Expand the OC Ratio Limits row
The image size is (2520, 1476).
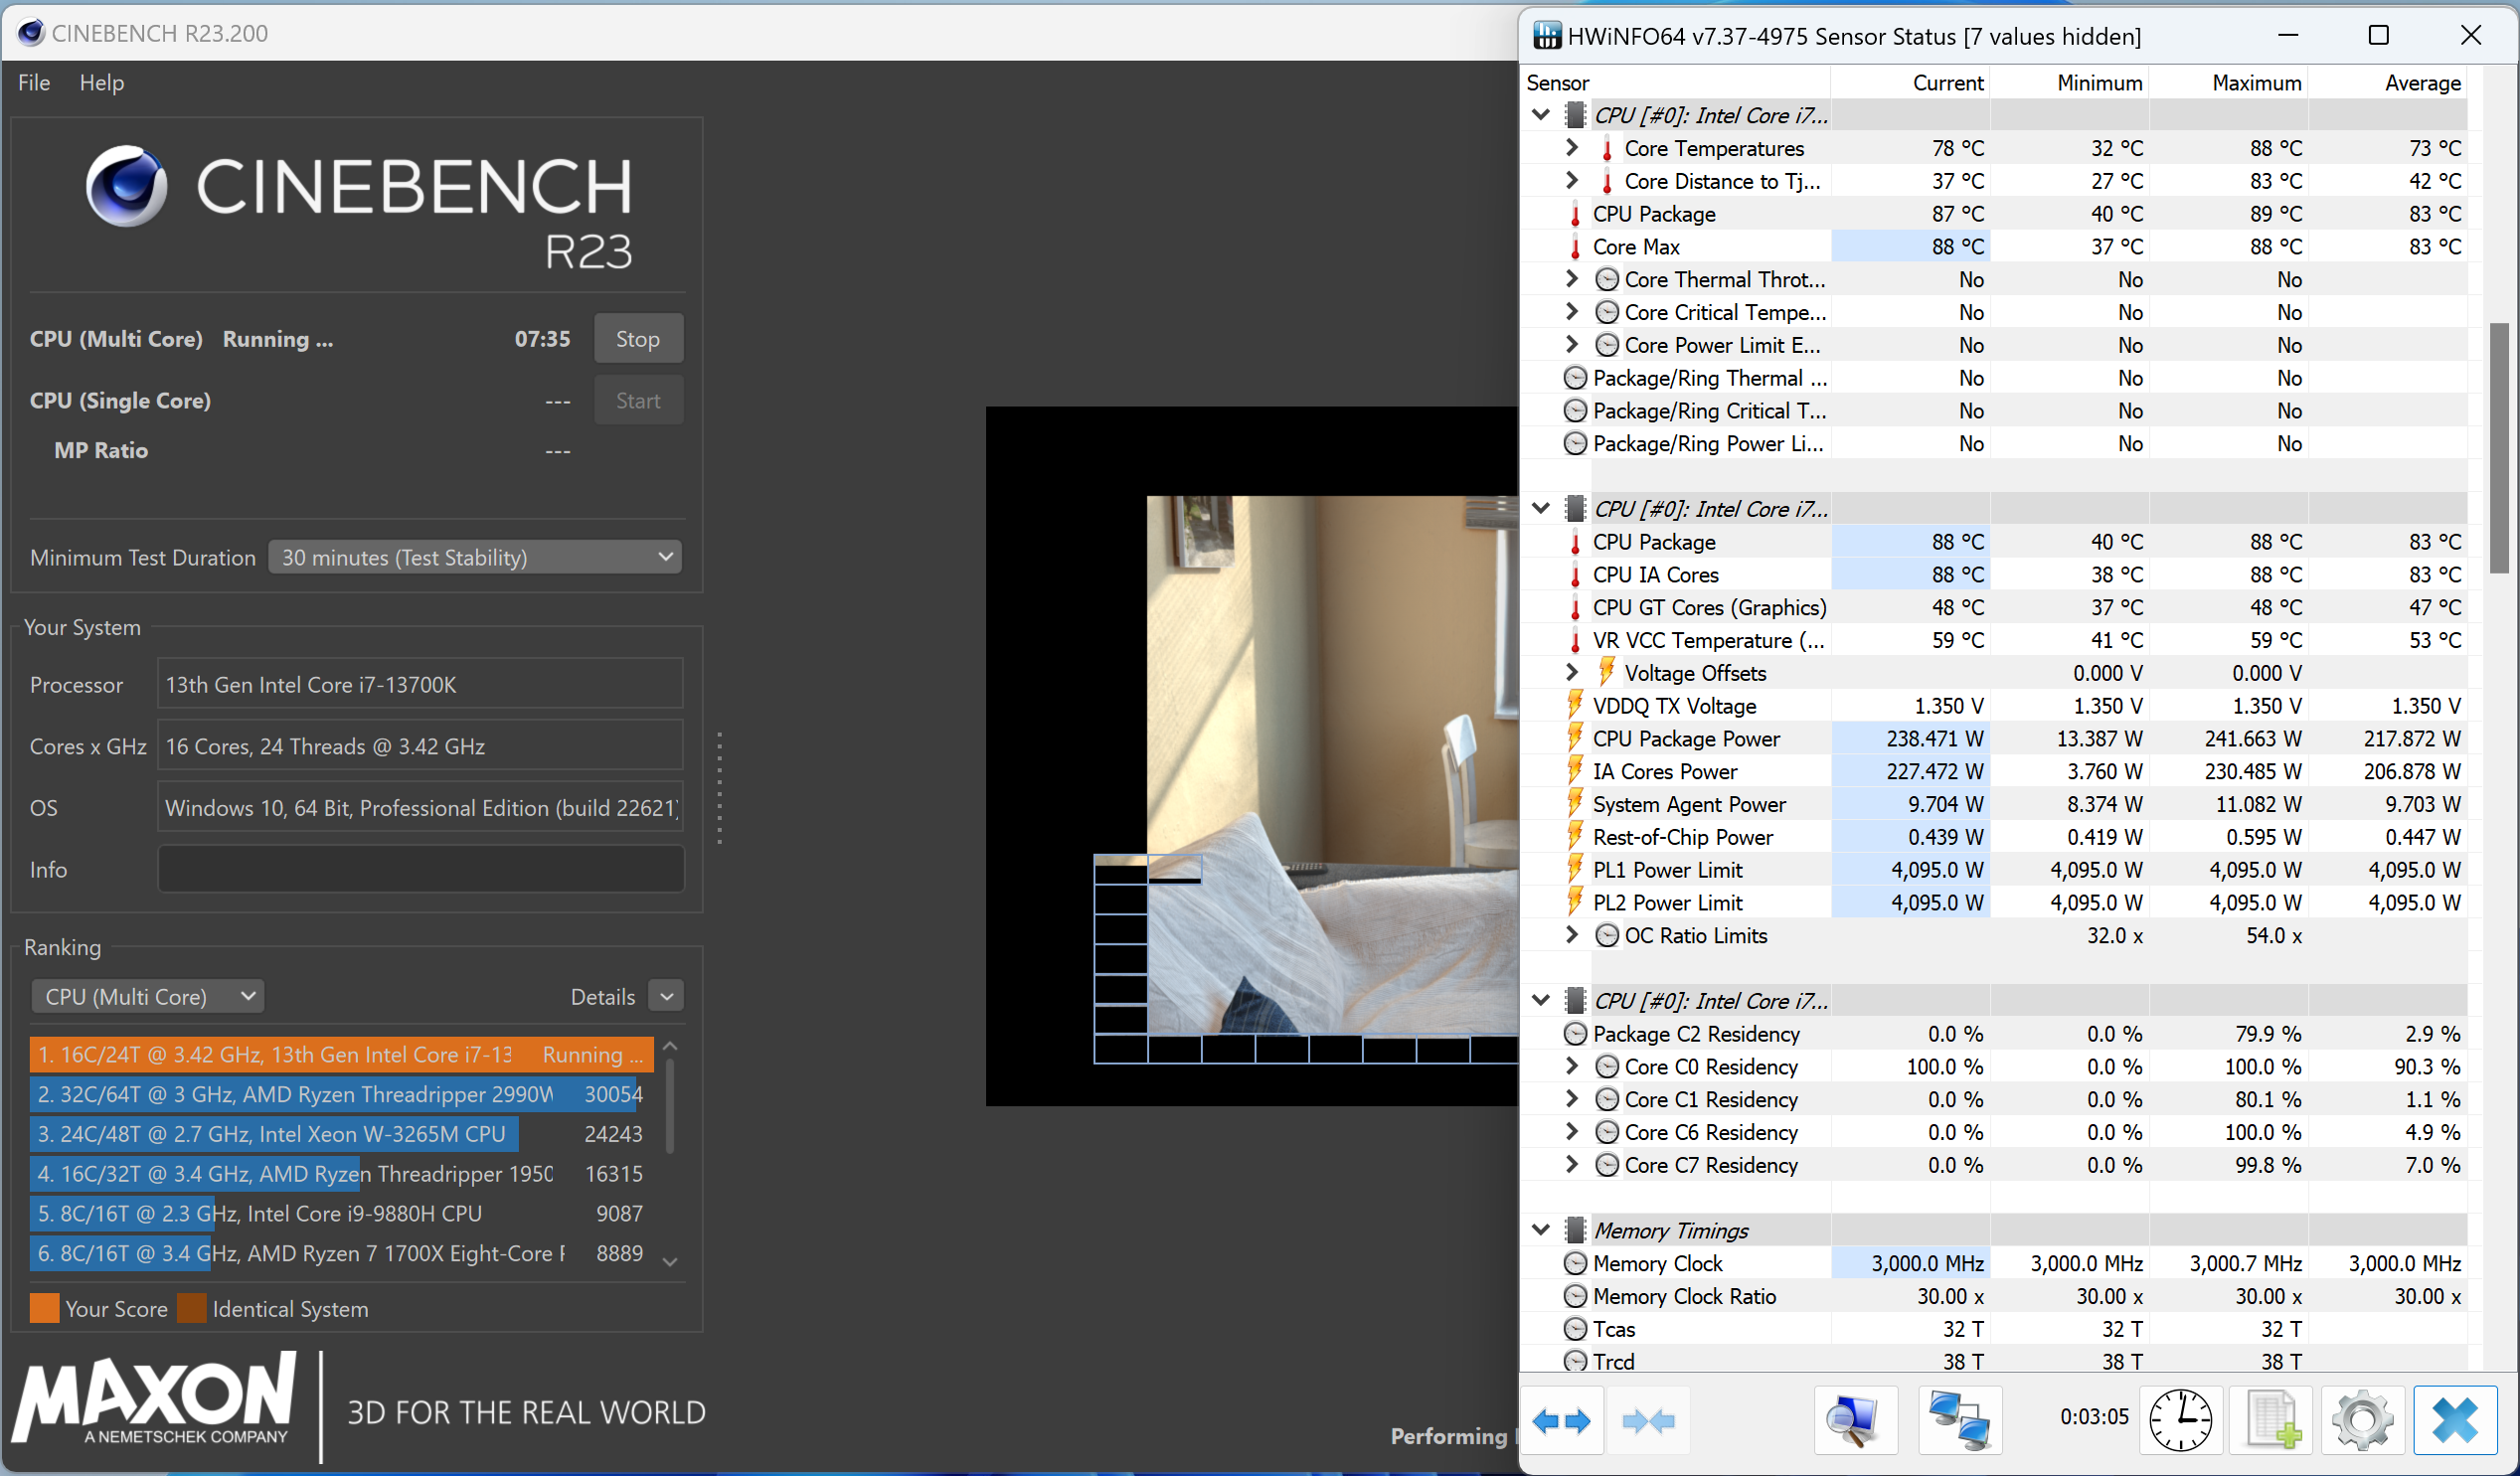pos(1572,935)
